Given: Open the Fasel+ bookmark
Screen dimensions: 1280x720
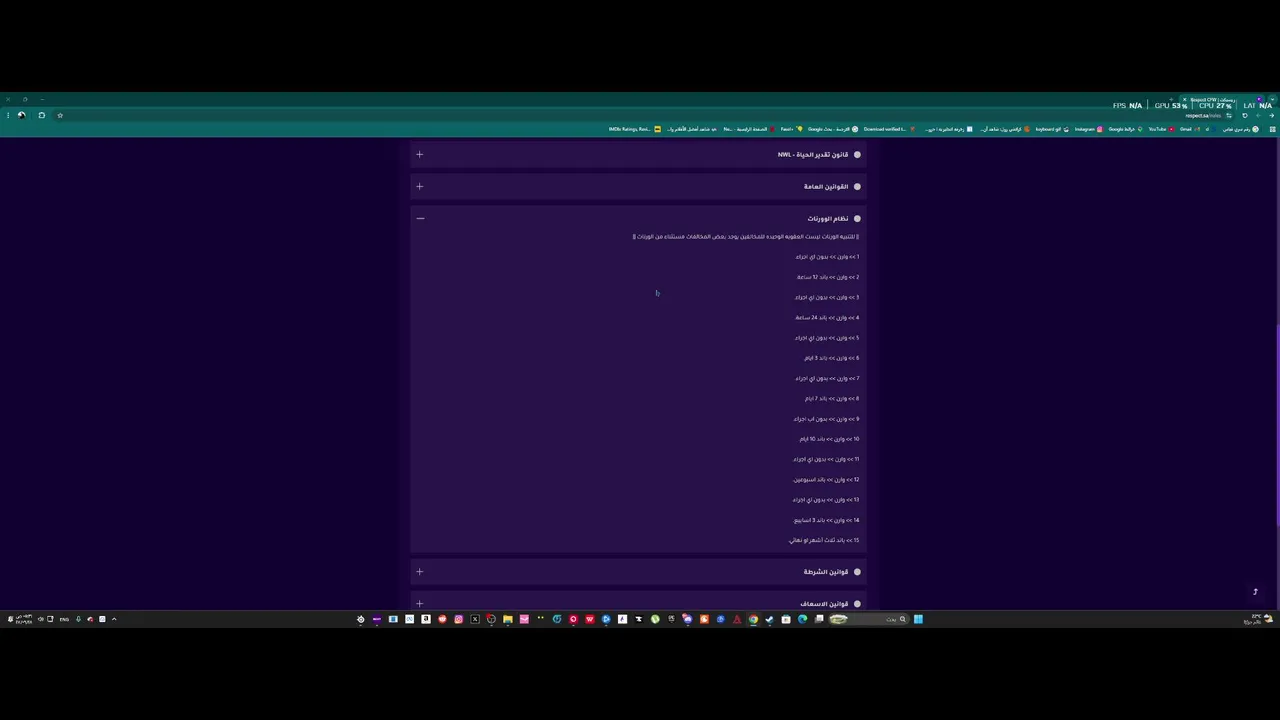Looking at the screenshot, I should pyautogui.click(x=791, y=129).
